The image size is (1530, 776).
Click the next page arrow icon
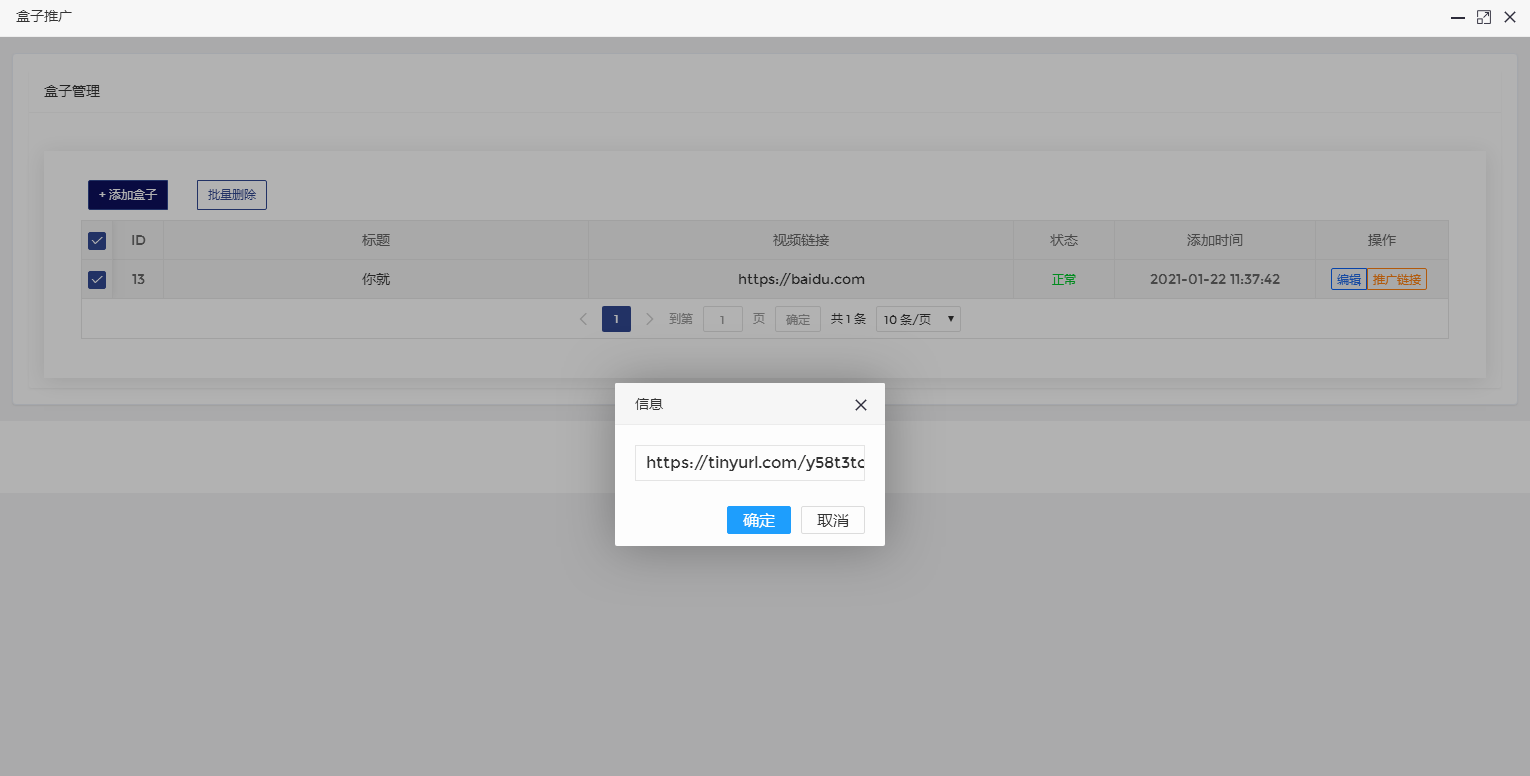[x=649, y=318]
